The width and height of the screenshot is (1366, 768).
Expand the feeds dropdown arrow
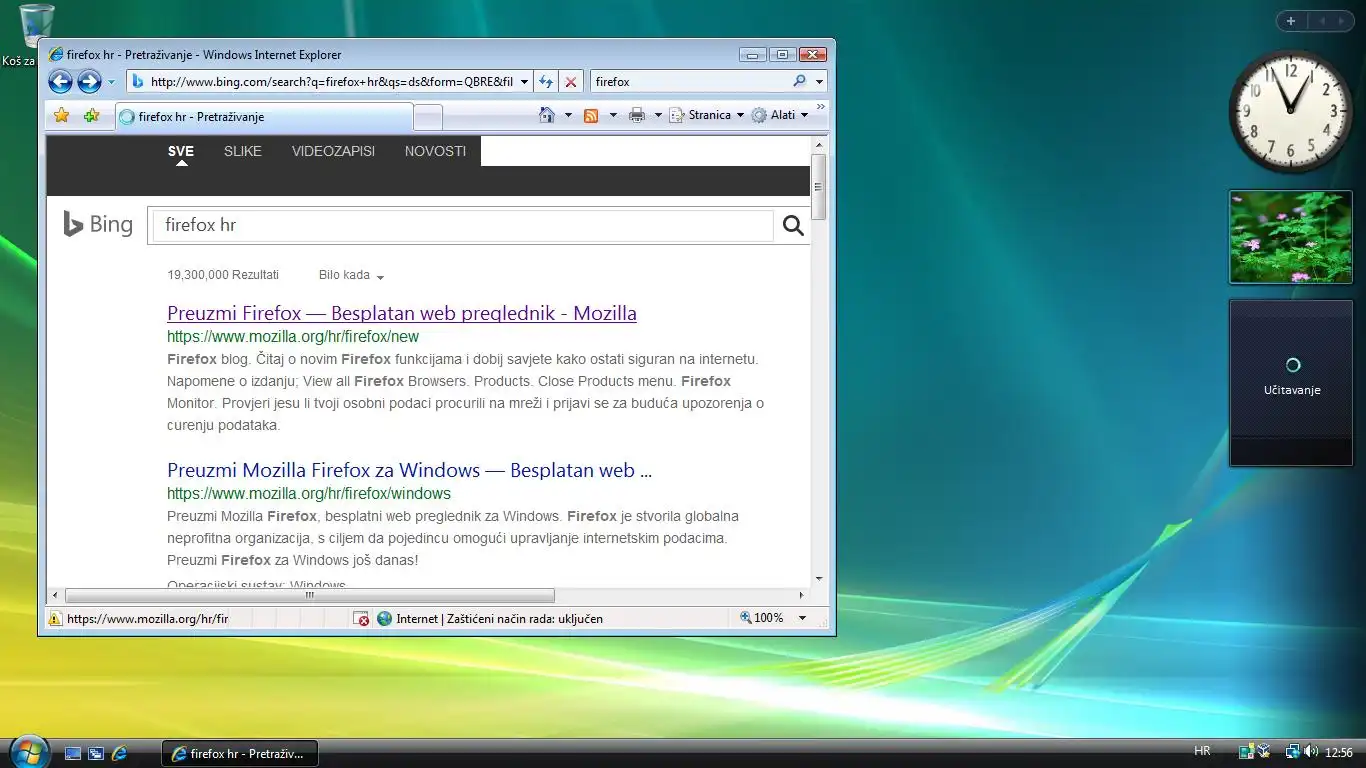[613, 115]
